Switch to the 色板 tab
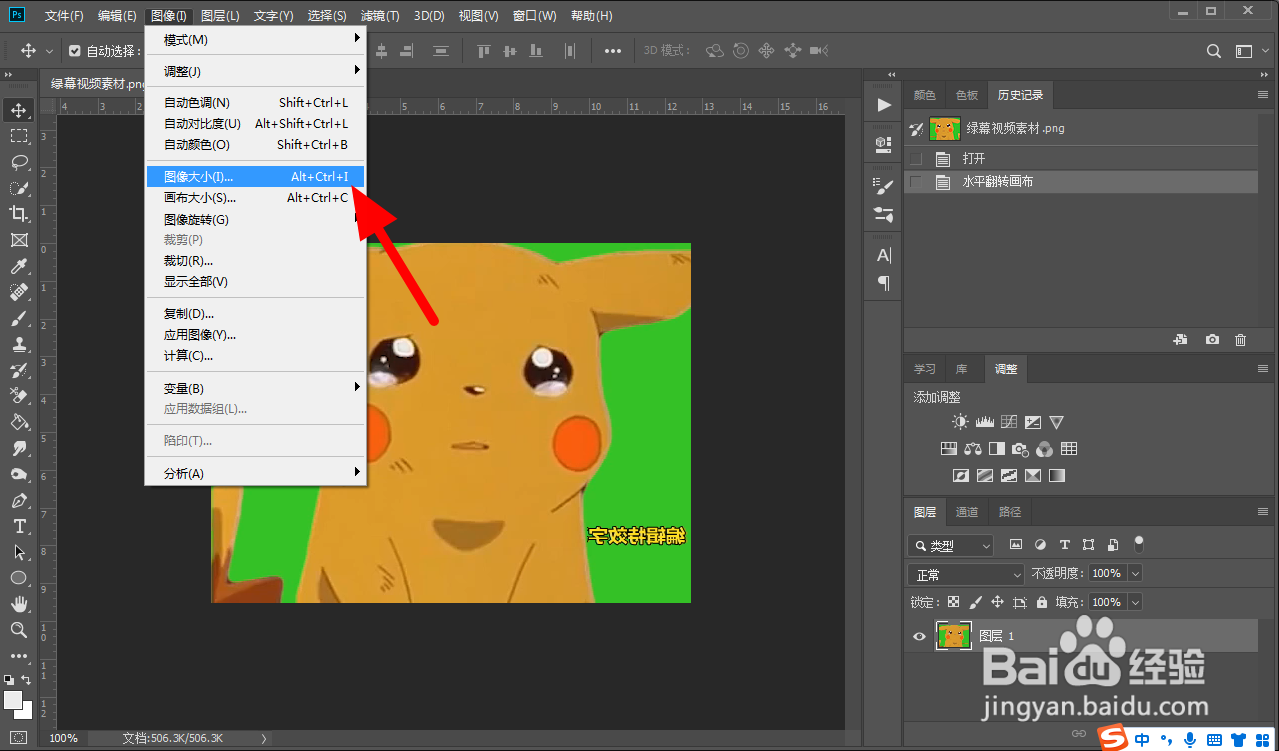Screen dimensions: 1279x751 [967, 95]
